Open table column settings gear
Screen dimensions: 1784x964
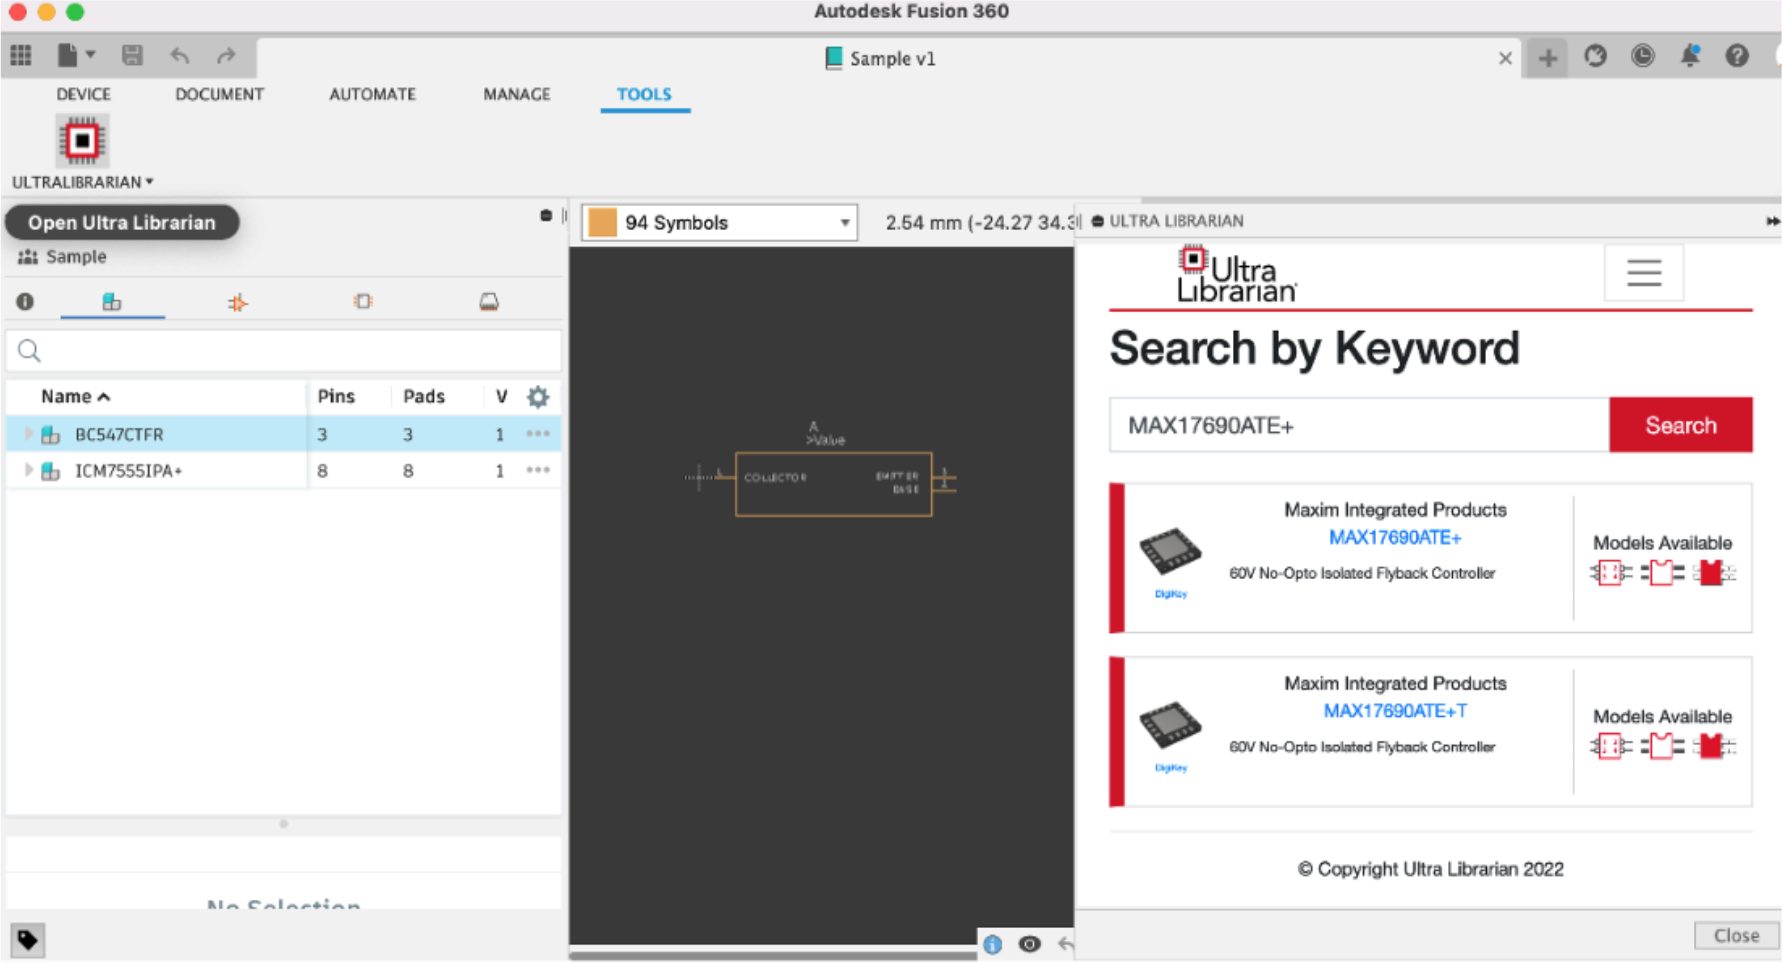[x=538, y=397]
